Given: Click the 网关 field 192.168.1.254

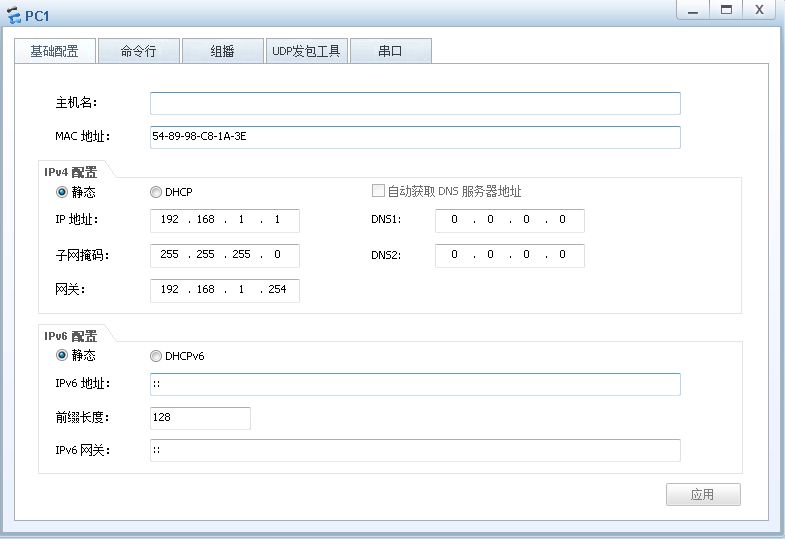Looking at the screenshot, I should [225, 291].
